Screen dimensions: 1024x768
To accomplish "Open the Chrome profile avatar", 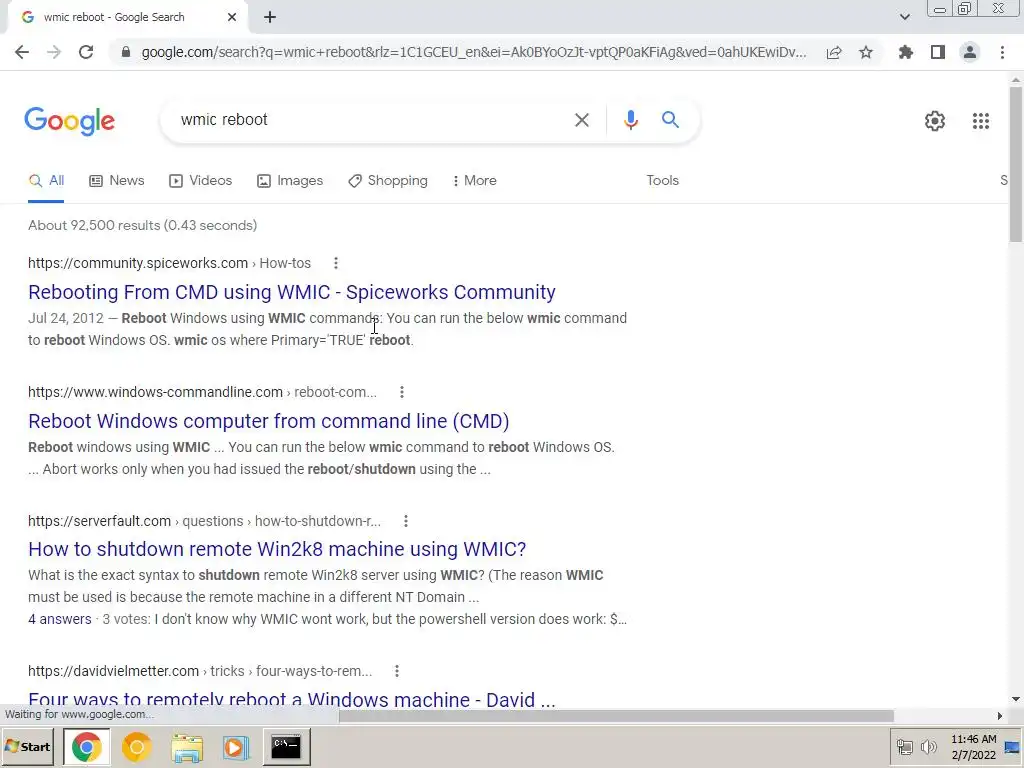I will point(970,52).
